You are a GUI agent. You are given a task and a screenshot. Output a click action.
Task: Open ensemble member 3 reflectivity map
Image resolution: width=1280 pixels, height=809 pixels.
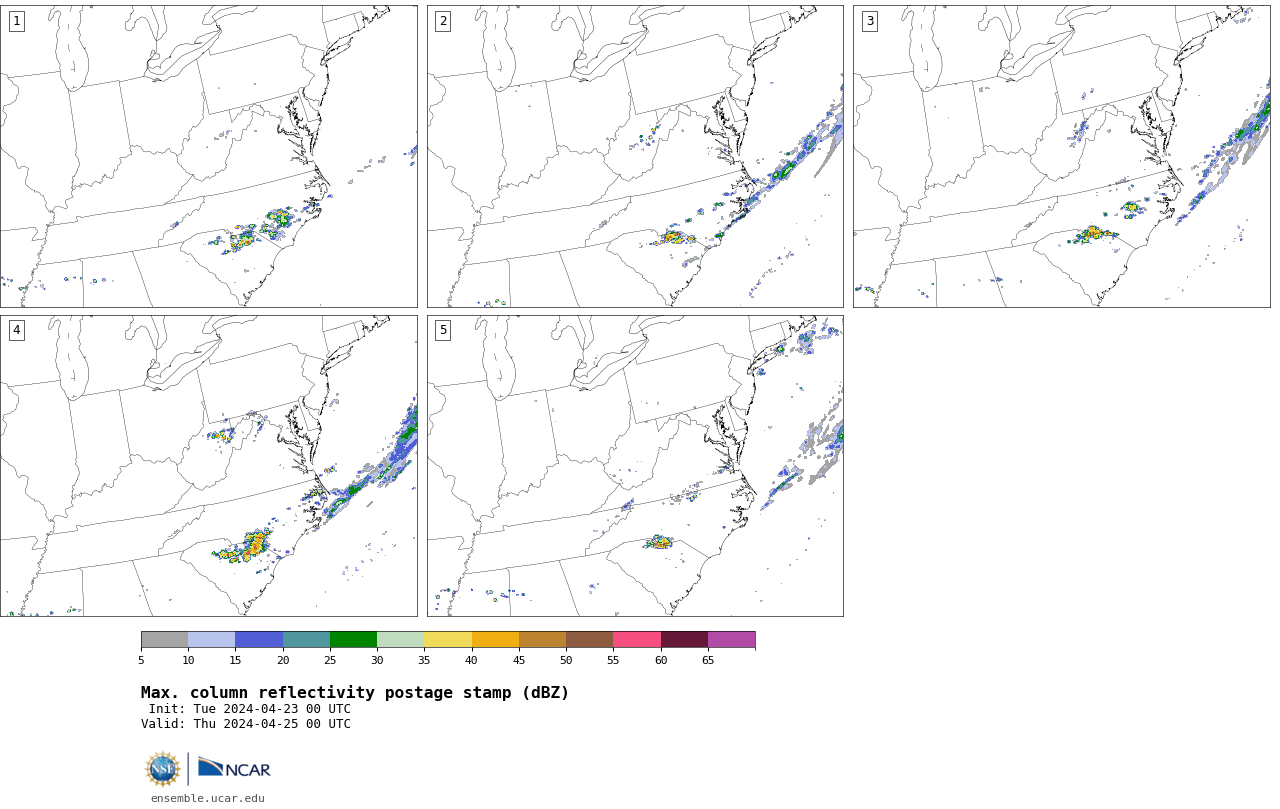pos(1061,156)
